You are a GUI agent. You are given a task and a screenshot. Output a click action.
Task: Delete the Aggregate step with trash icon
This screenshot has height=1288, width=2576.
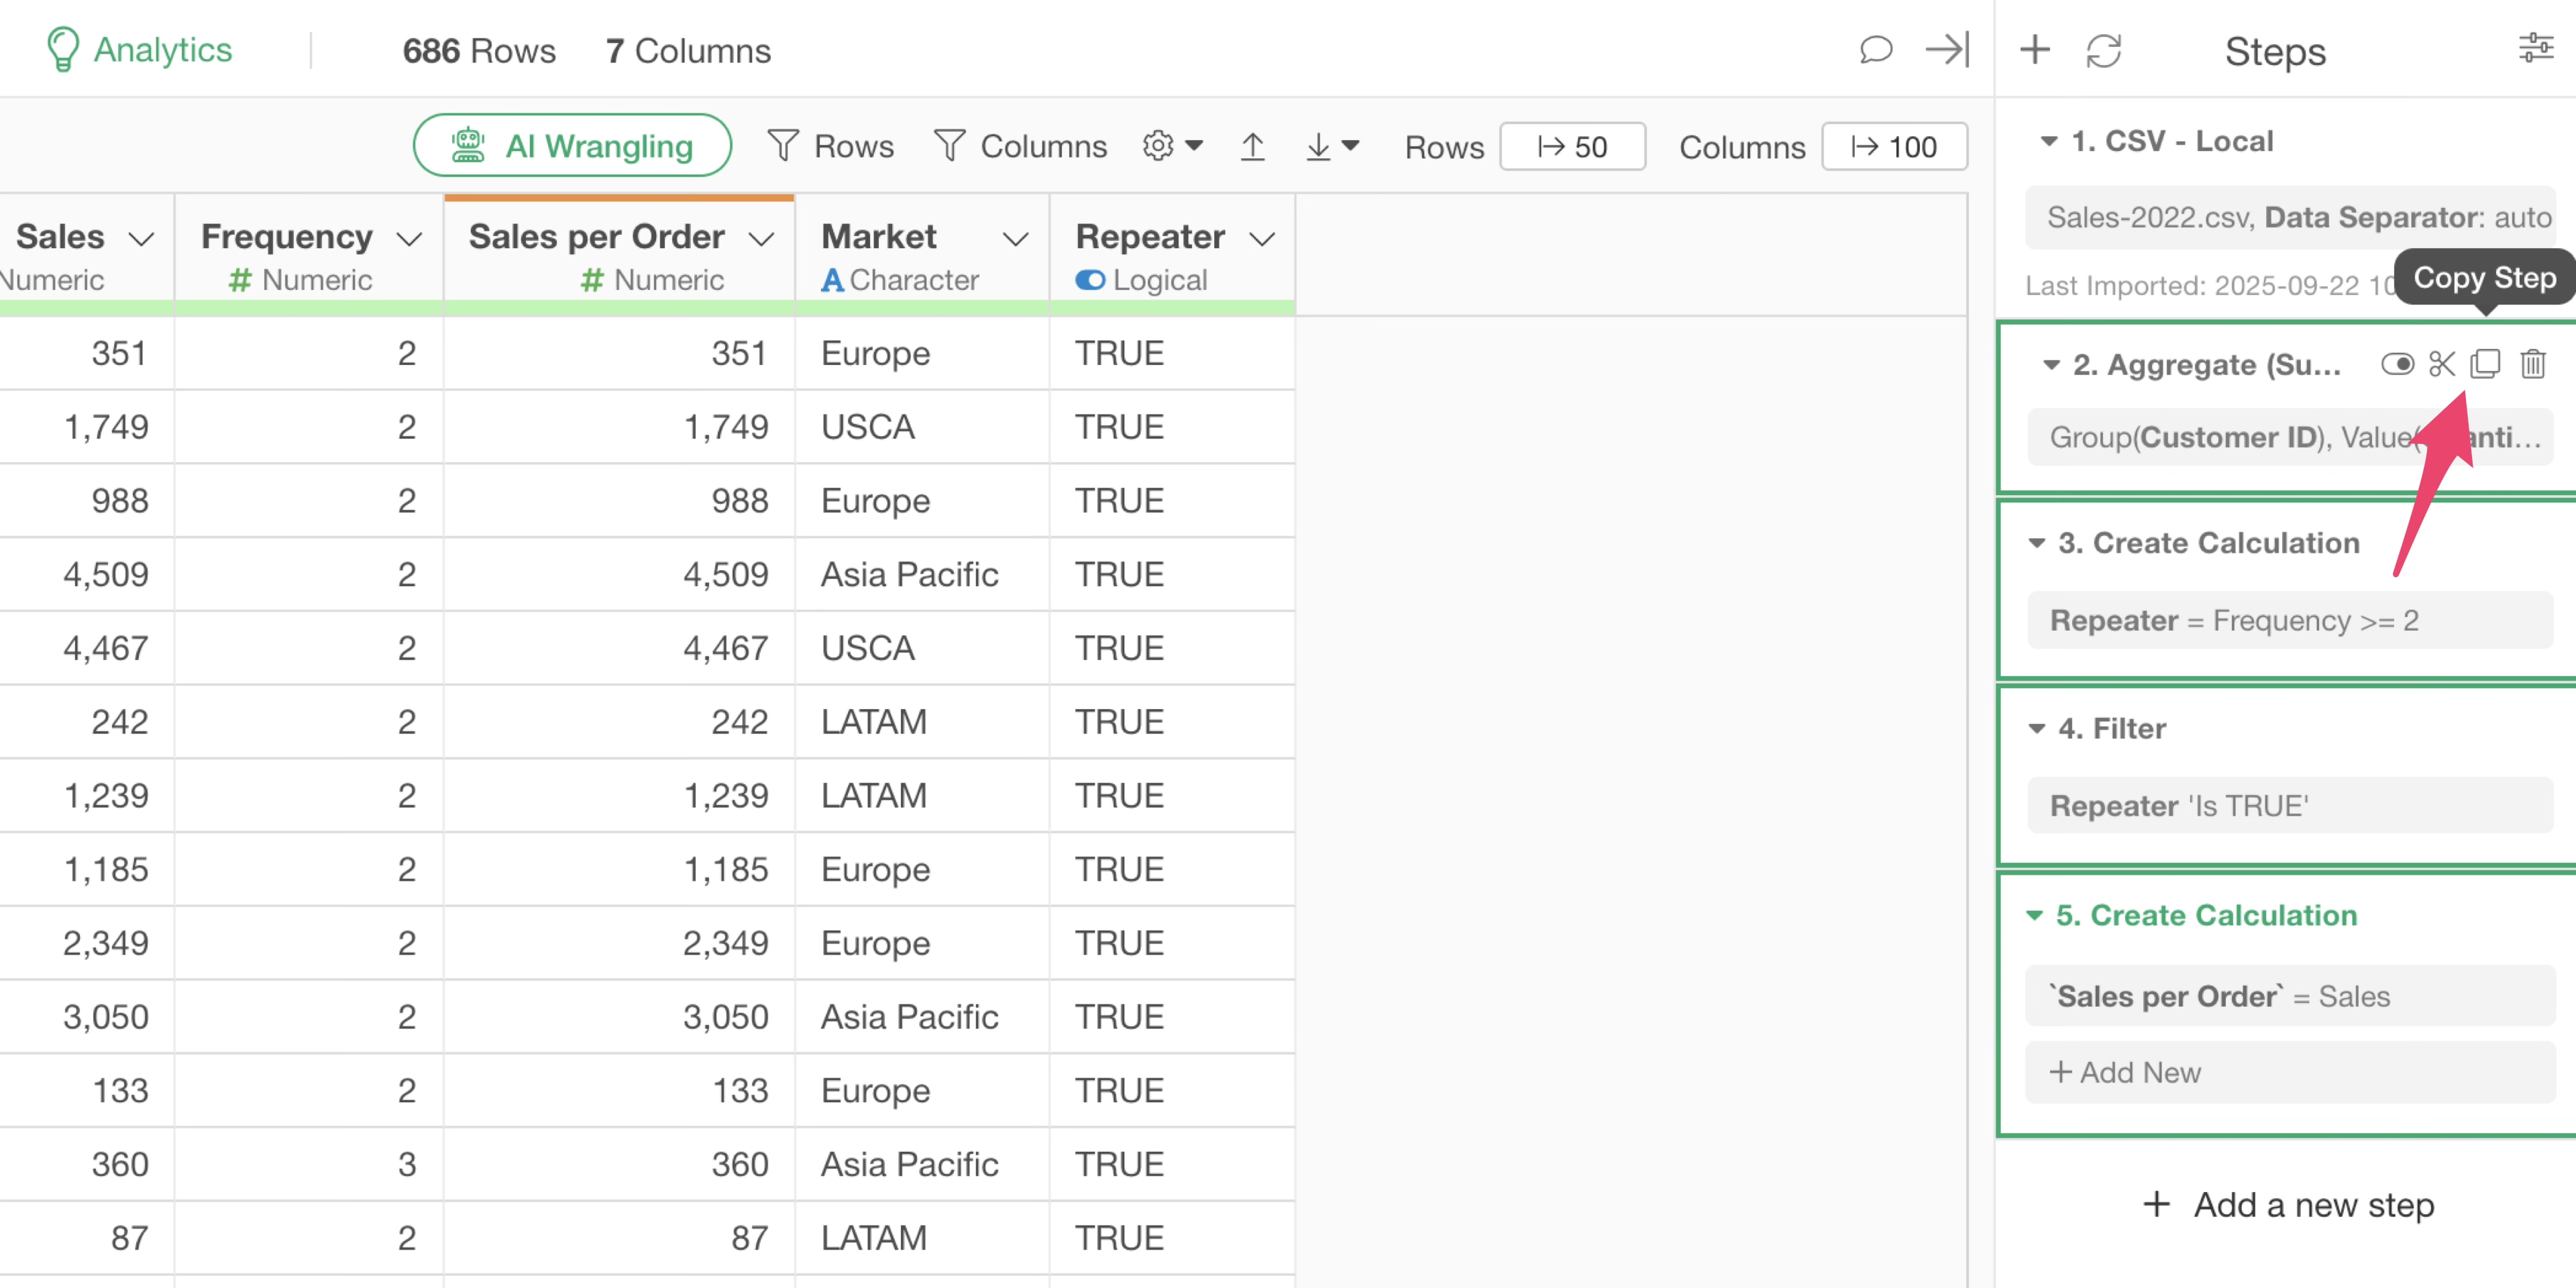pos(2532,364)
